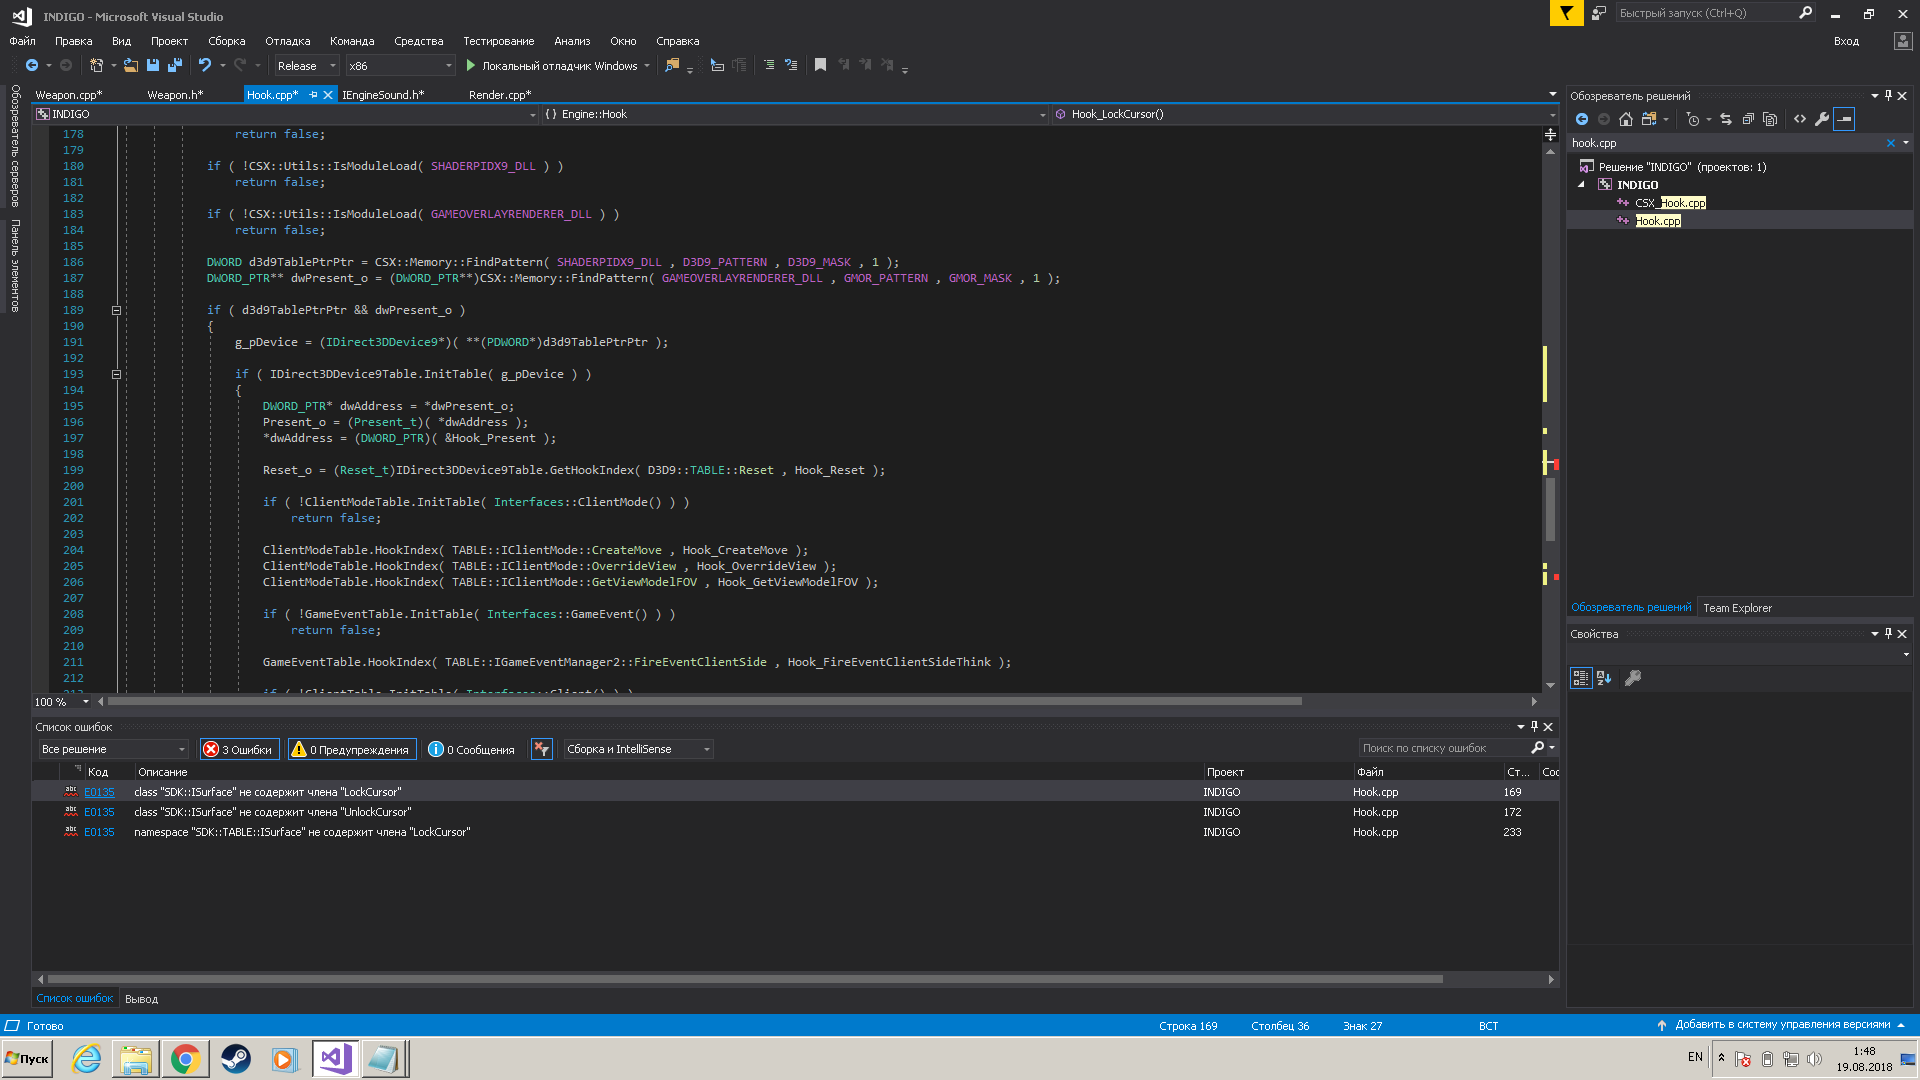Click the horizontal scrollbar of the error list

click(x=744, y=979)
